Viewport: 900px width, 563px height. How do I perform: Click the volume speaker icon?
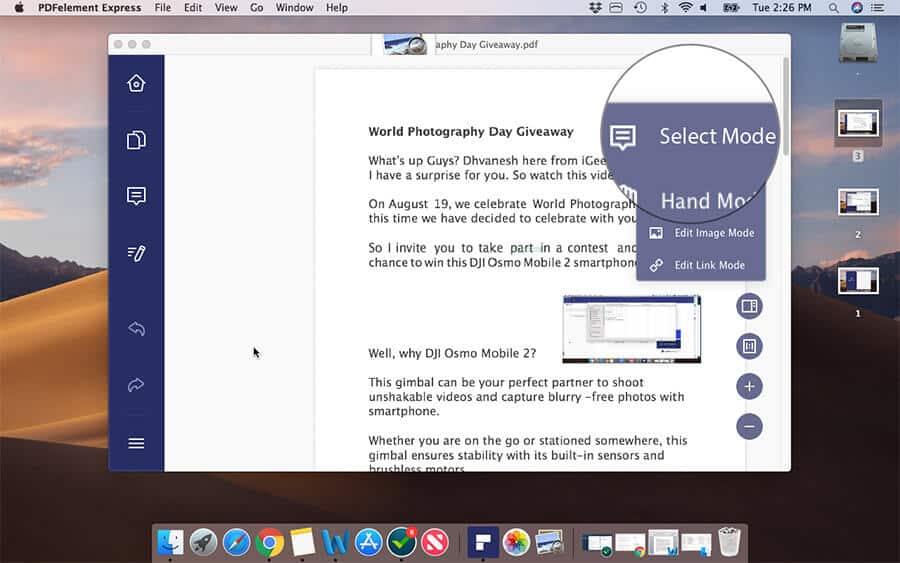click(x=704, y=7)
